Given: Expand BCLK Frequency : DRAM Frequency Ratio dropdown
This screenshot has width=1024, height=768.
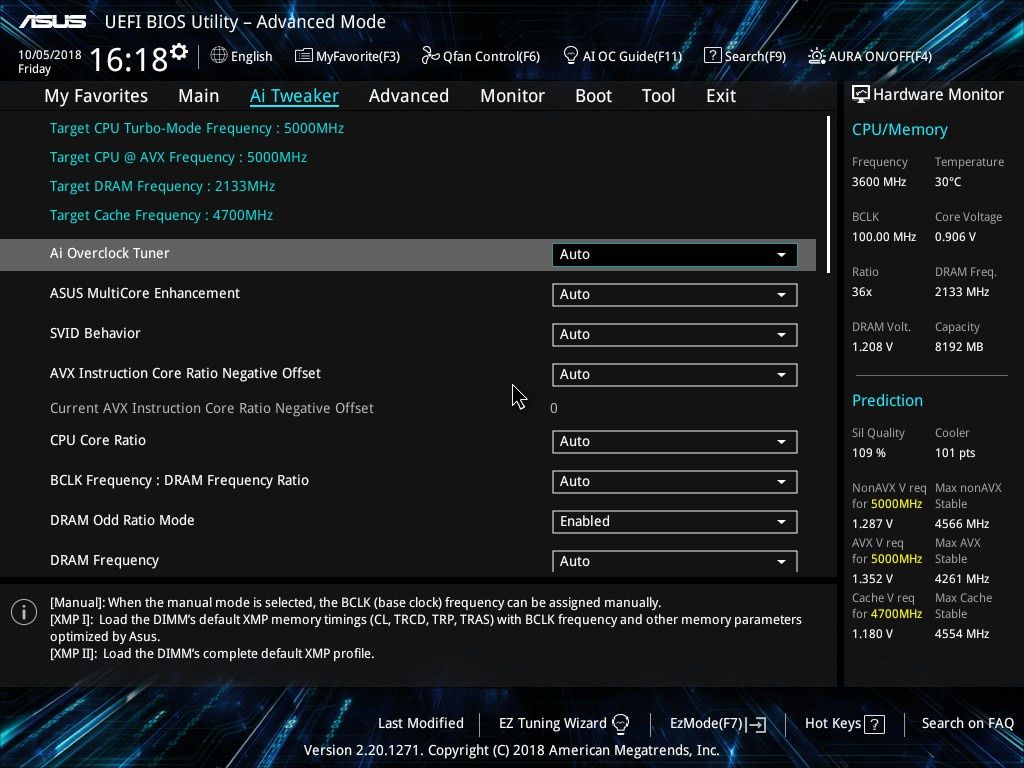Looking at the screenshot, I should (675, 481).
